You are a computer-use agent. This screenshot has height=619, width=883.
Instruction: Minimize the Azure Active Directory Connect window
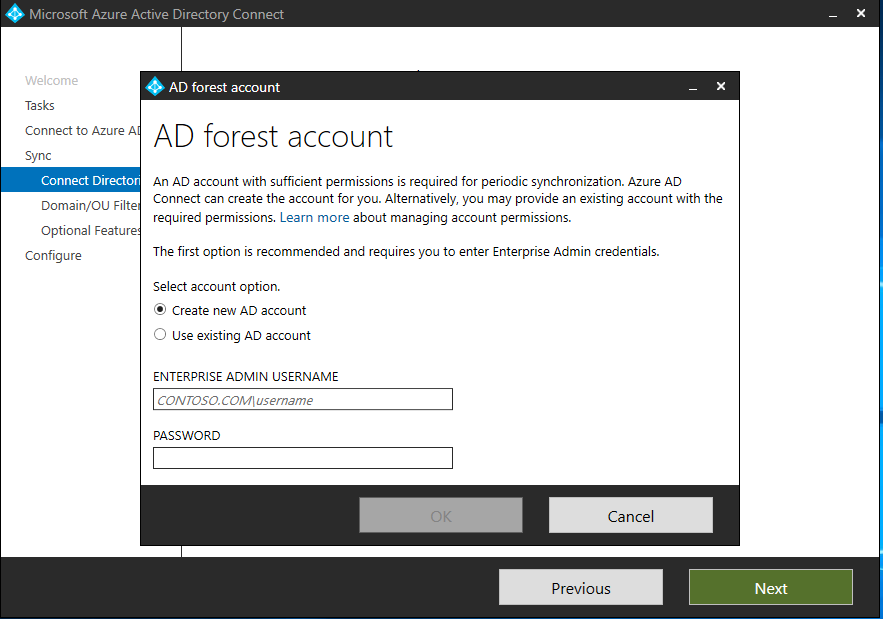tap(833, 14)
